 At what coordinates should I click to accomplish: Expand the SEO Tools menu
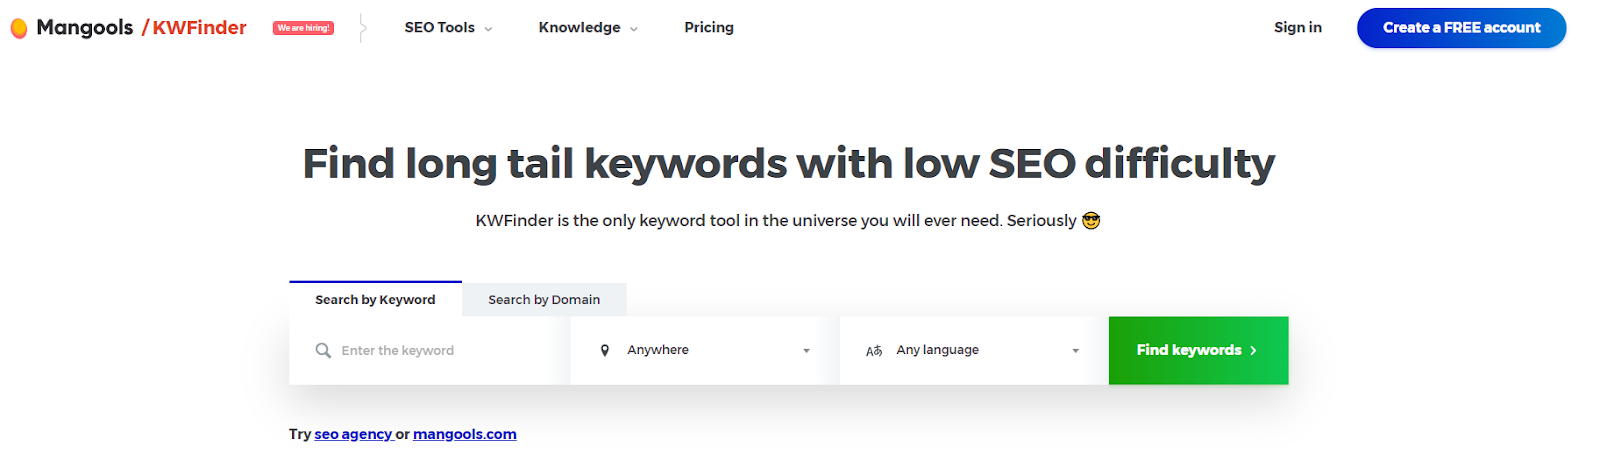(448, 28)
